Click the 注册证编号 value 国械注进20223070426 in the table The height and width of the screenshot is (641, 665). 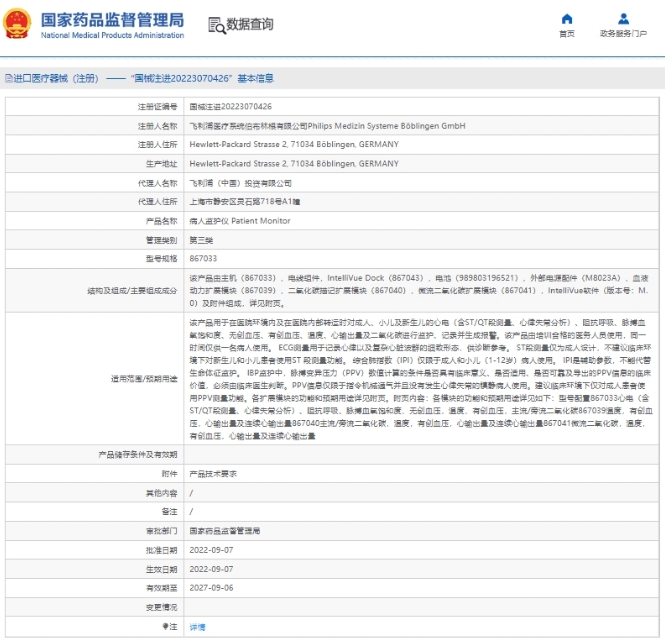[230, 107]
